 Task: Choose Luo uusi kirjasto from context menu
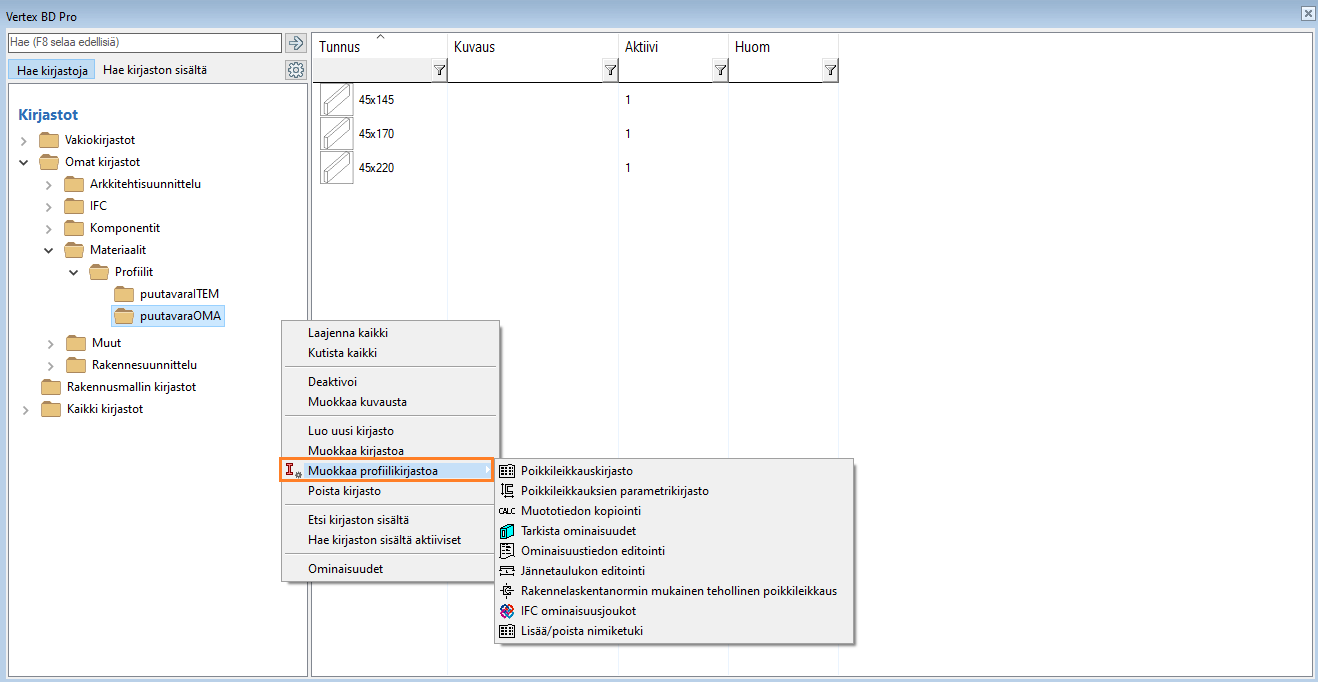click(350, 431)
